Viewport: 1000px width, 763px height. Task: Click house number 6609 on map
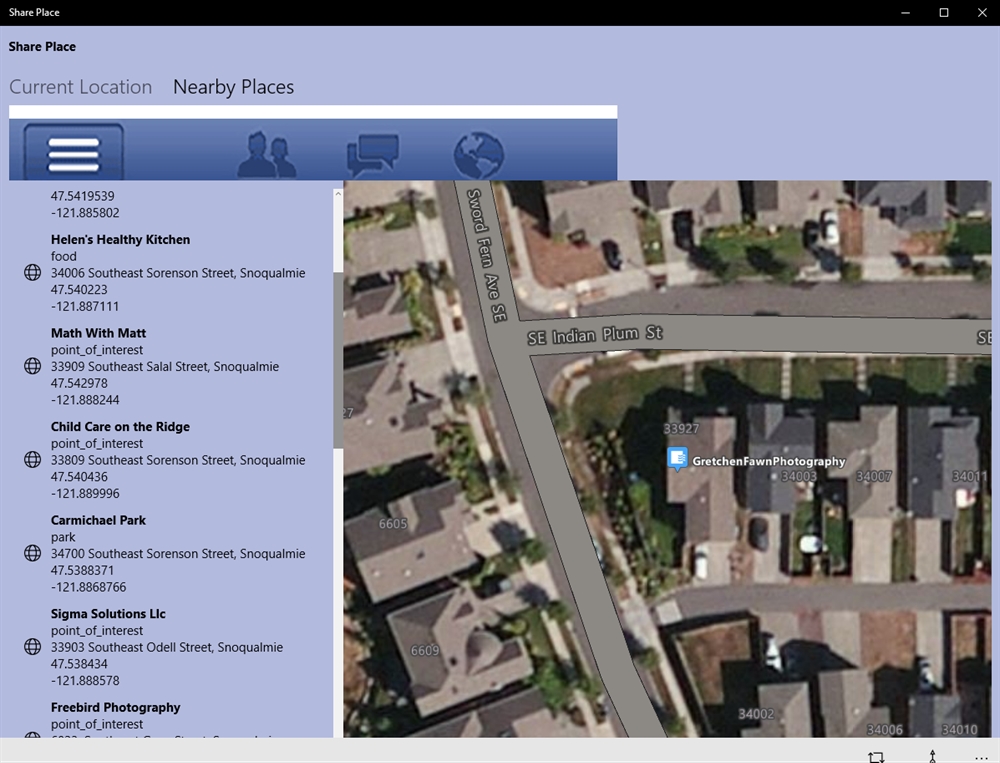(x=425, y=650)
